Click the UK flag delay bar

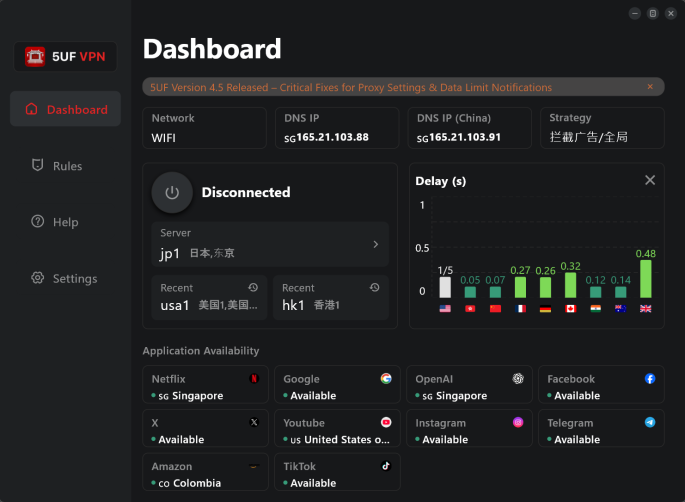coord(645,278)
